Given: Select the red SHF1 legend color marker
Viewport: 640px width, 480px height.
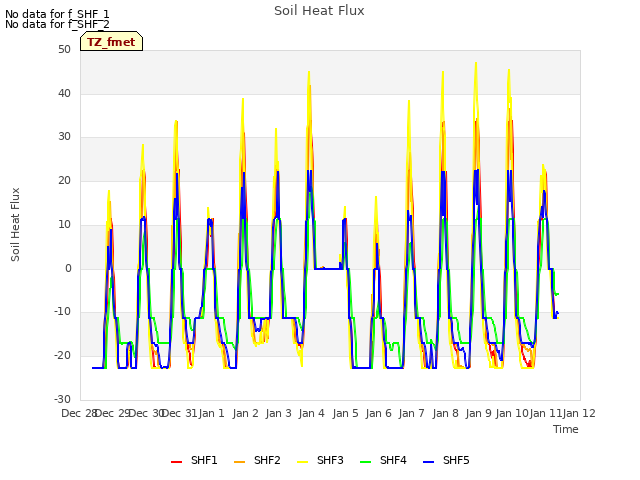Looking at the screenshot, I should pos(176,462).
